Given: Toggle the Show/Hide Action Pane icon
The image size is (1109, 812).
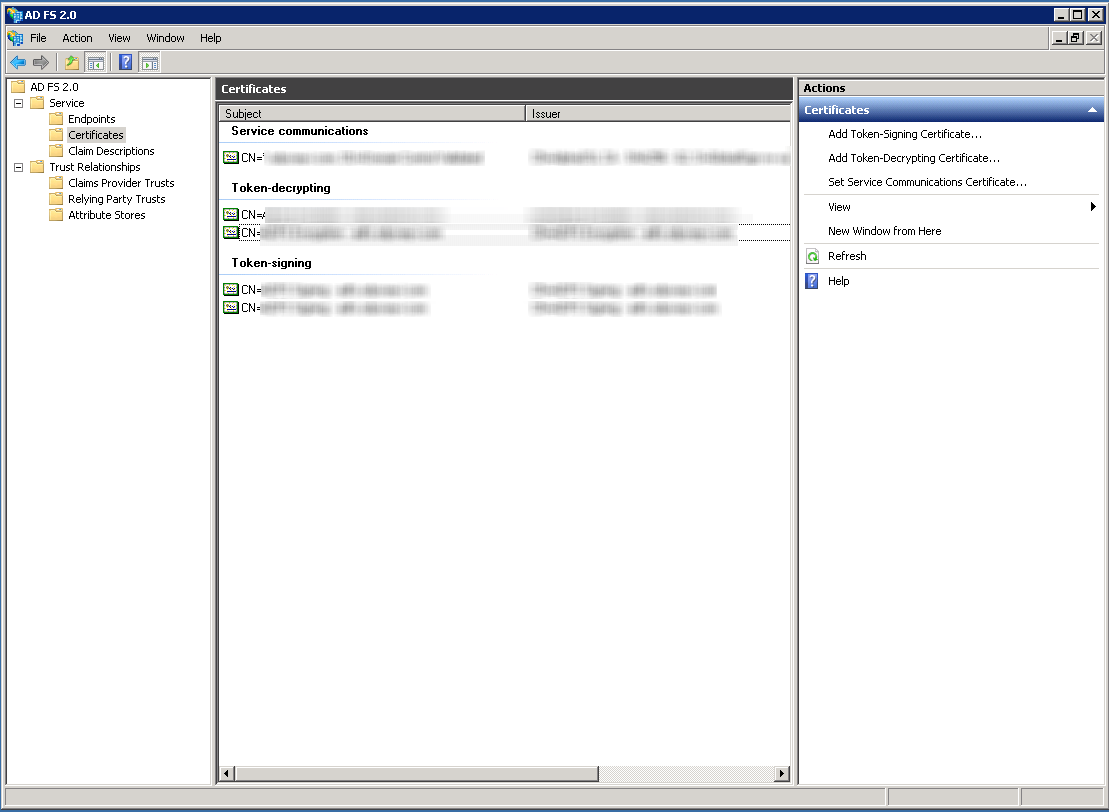Looking at the screenshot, I should (149, 62).
